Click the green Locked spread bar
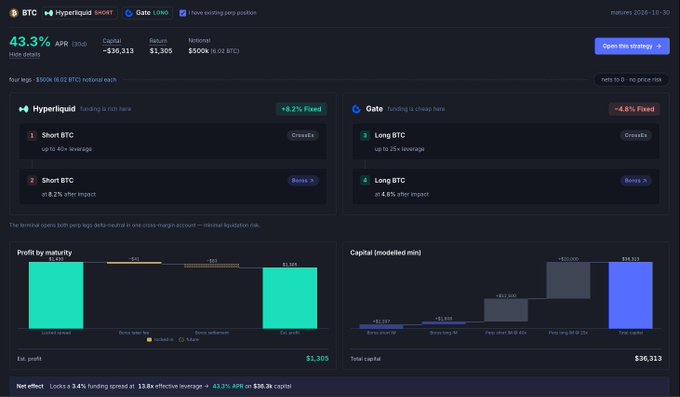The width and height of the screenshot is (680, 397). pos(56,295)
